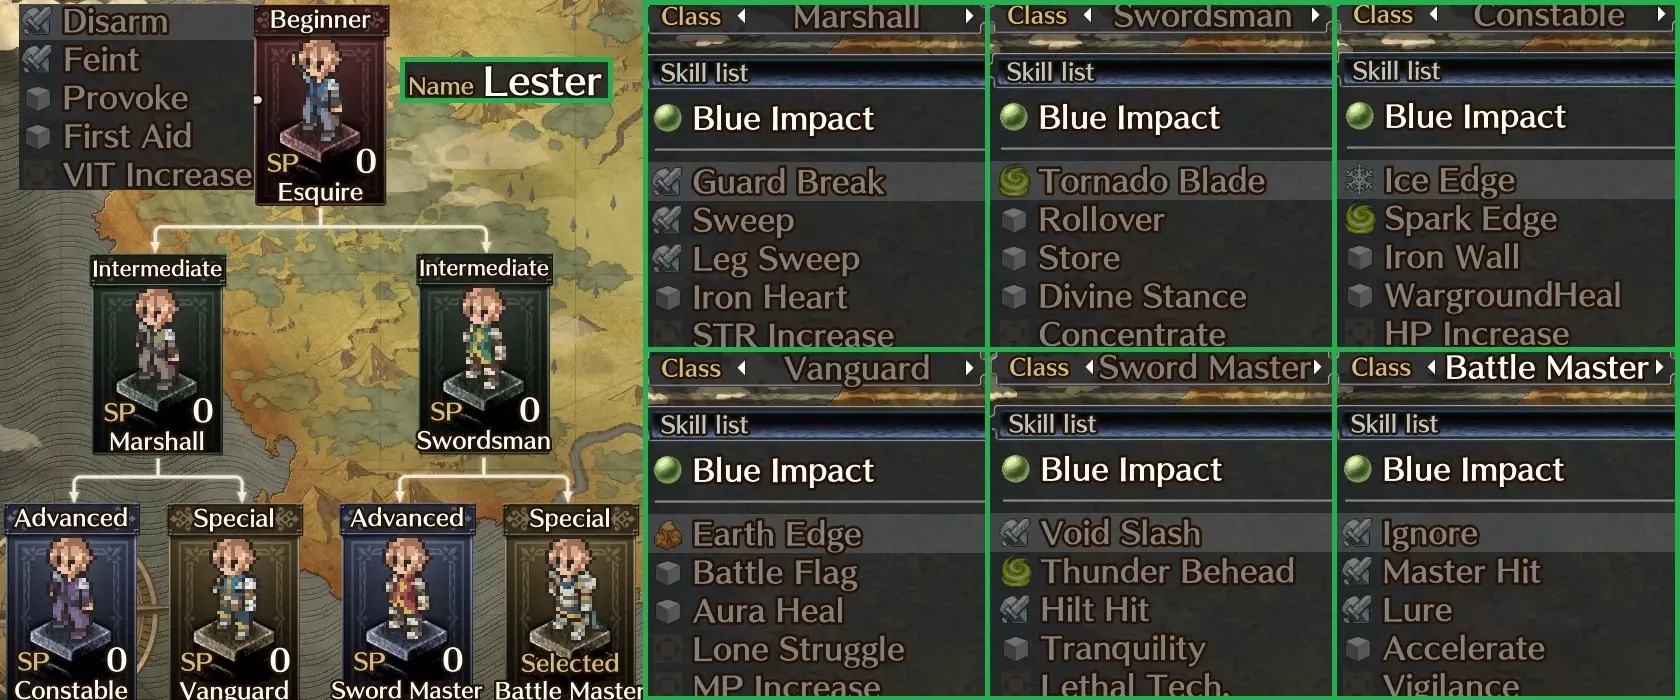Choose the Vanguard special class card
Viewport: 1680px width, 700px height.
(x=234, y=603)
